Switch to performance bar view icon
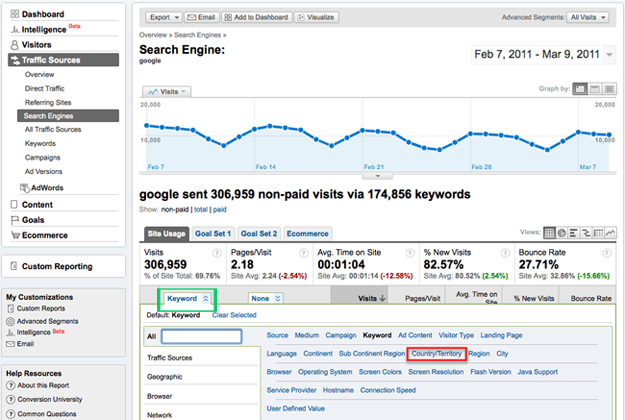This screenshot has width=625, height=420. click(574, 233)
